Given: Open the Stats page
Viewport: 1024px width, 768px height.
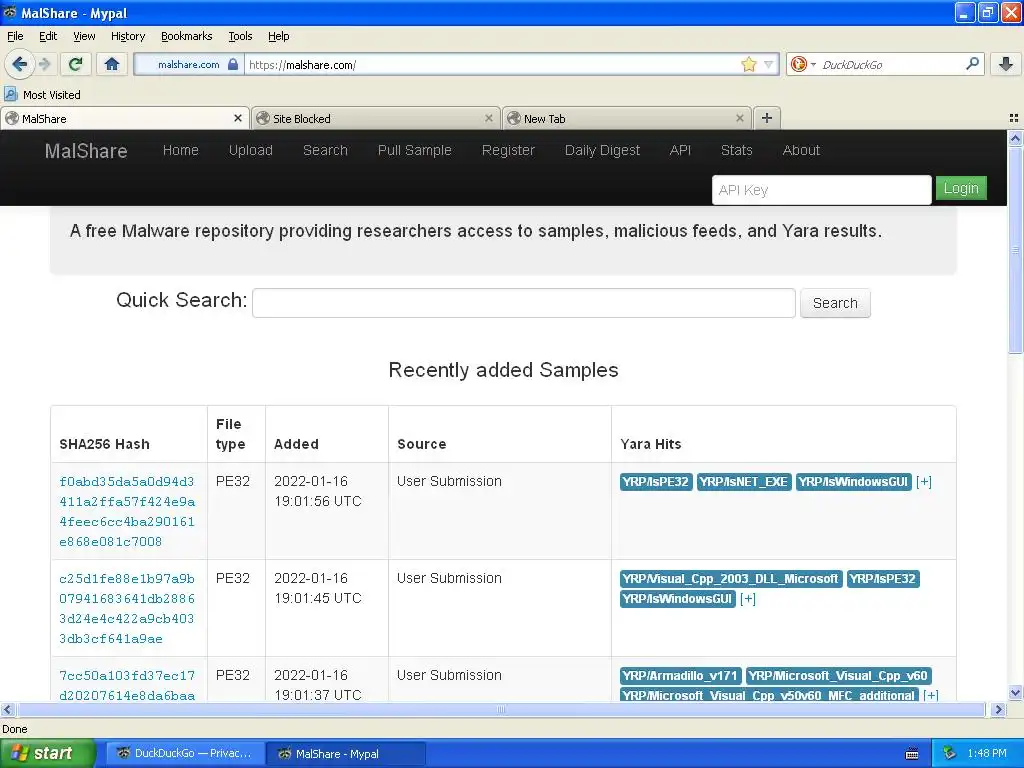Looking at the screenshot, I should click(x=737, y=150).
